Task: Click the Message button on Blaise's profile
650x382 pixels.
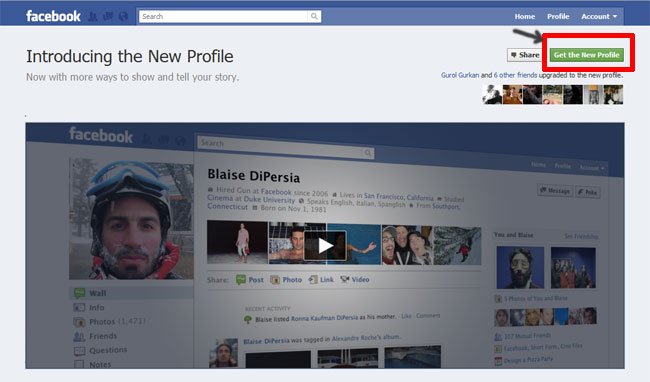Action: pos(555,191)
